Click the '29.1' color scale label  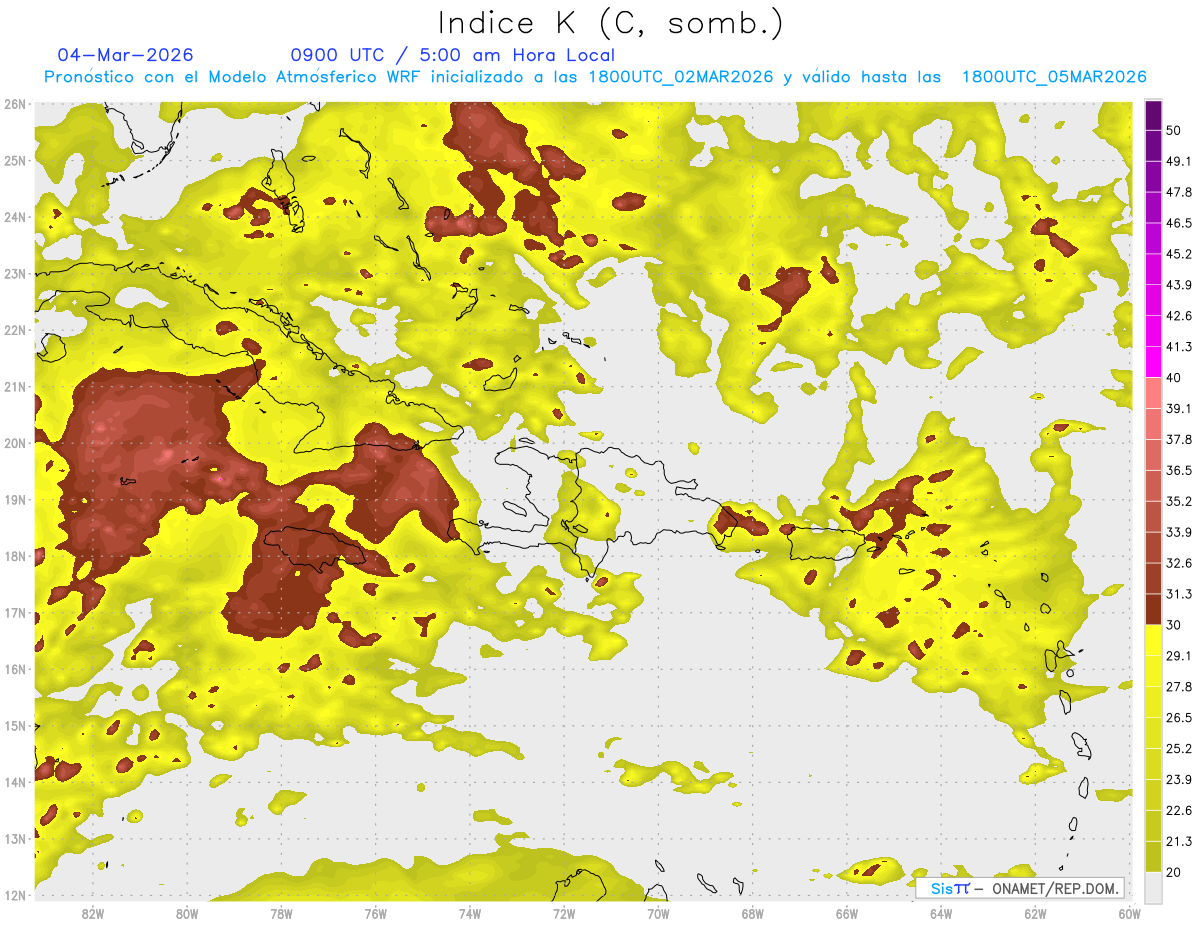[x=1179, y=656]
